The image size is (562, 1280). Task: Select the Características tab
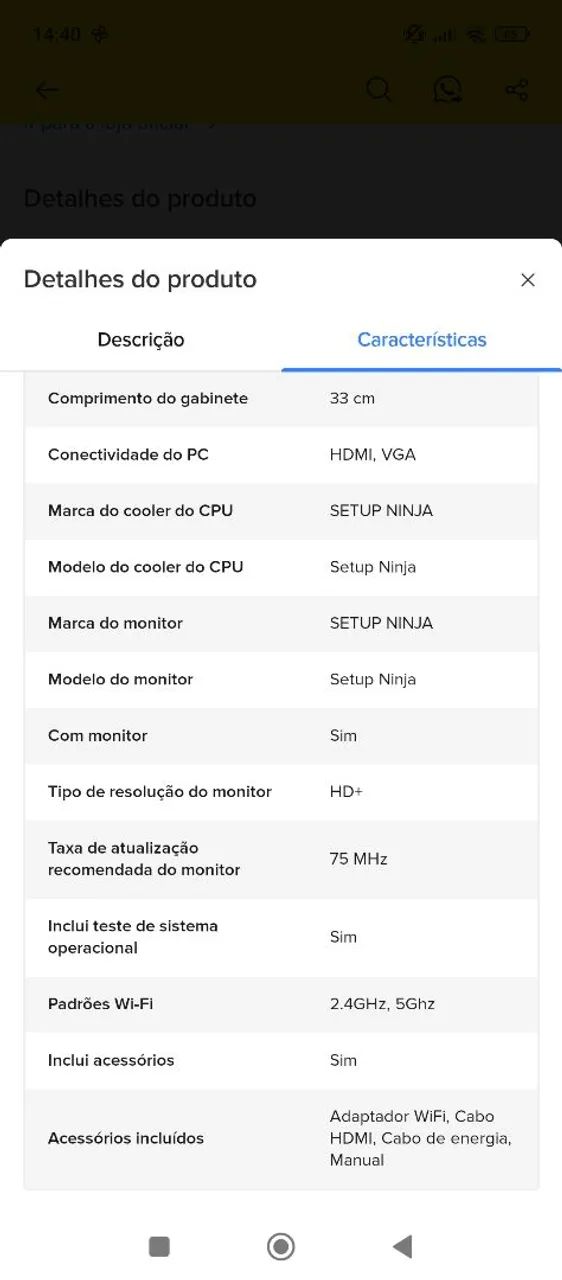422,340
